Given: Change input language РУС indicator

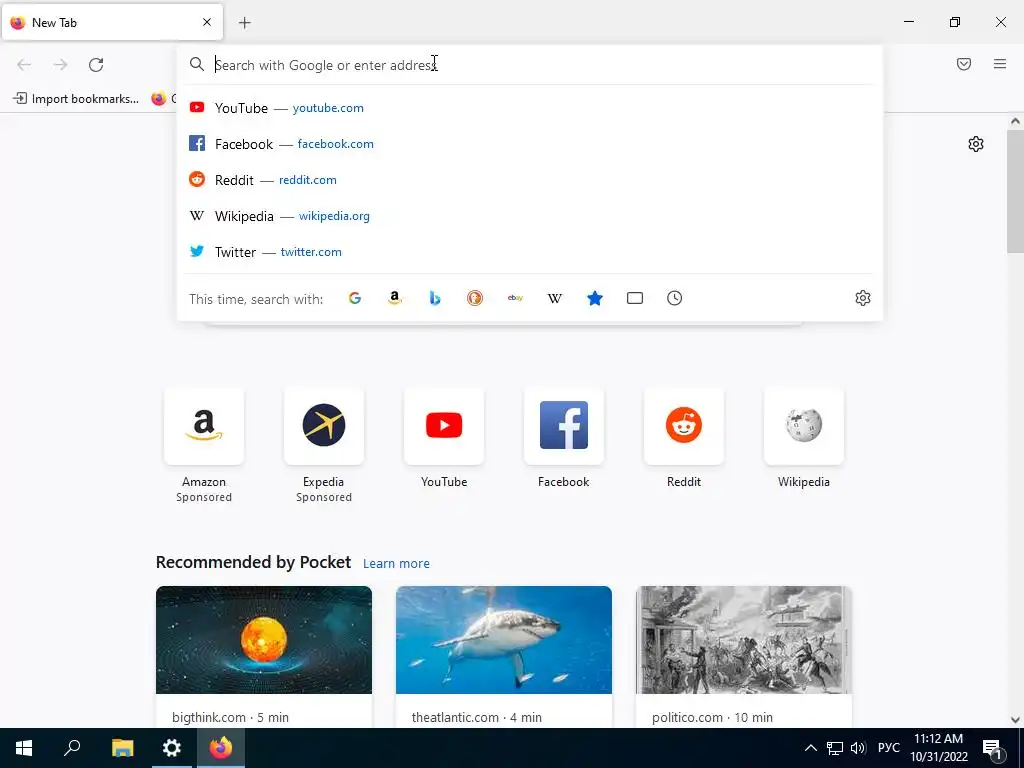Looking at the screenshot, I should tap(888, 748).
